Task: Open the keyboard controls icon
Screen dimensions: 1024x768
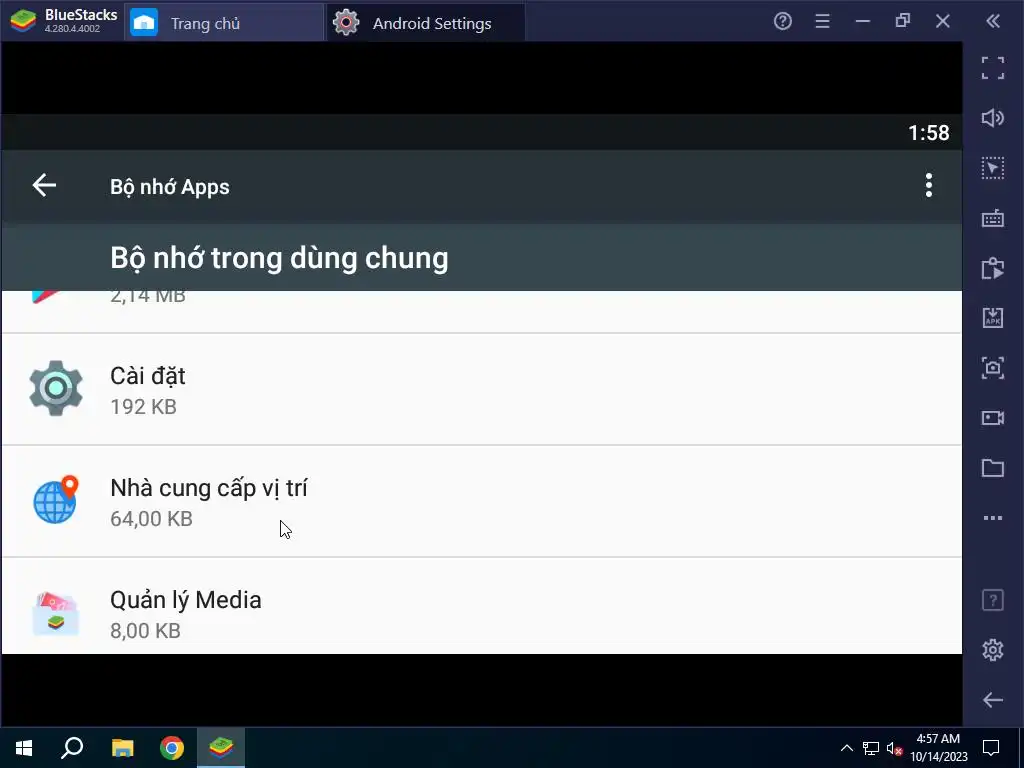Action: 993,218
